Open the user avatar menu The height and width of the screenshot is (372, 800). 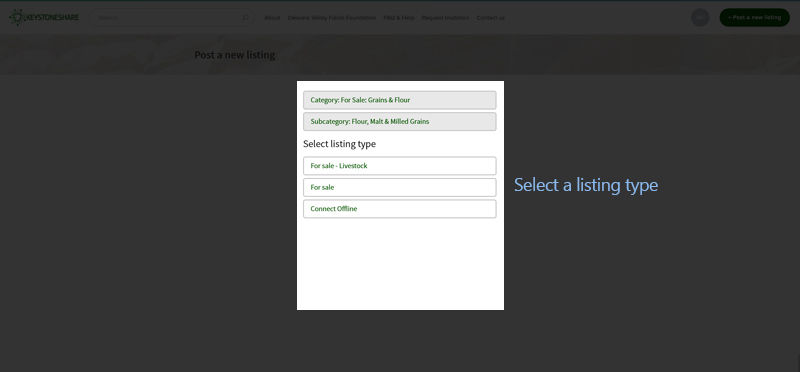pos(700,18)
